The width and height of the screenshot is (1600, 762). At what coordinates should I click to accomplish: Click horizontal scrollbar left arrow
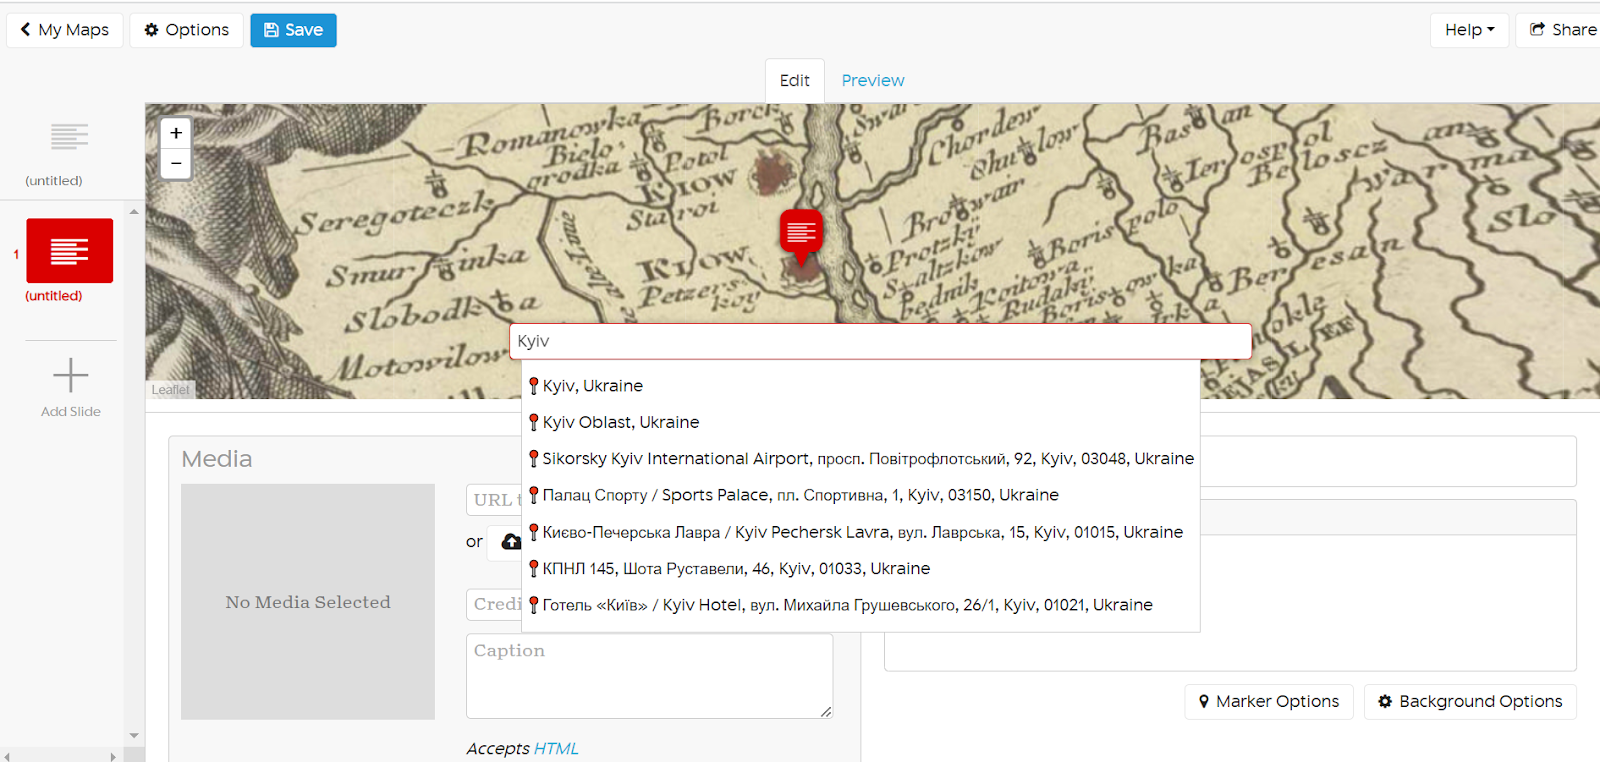7,757
